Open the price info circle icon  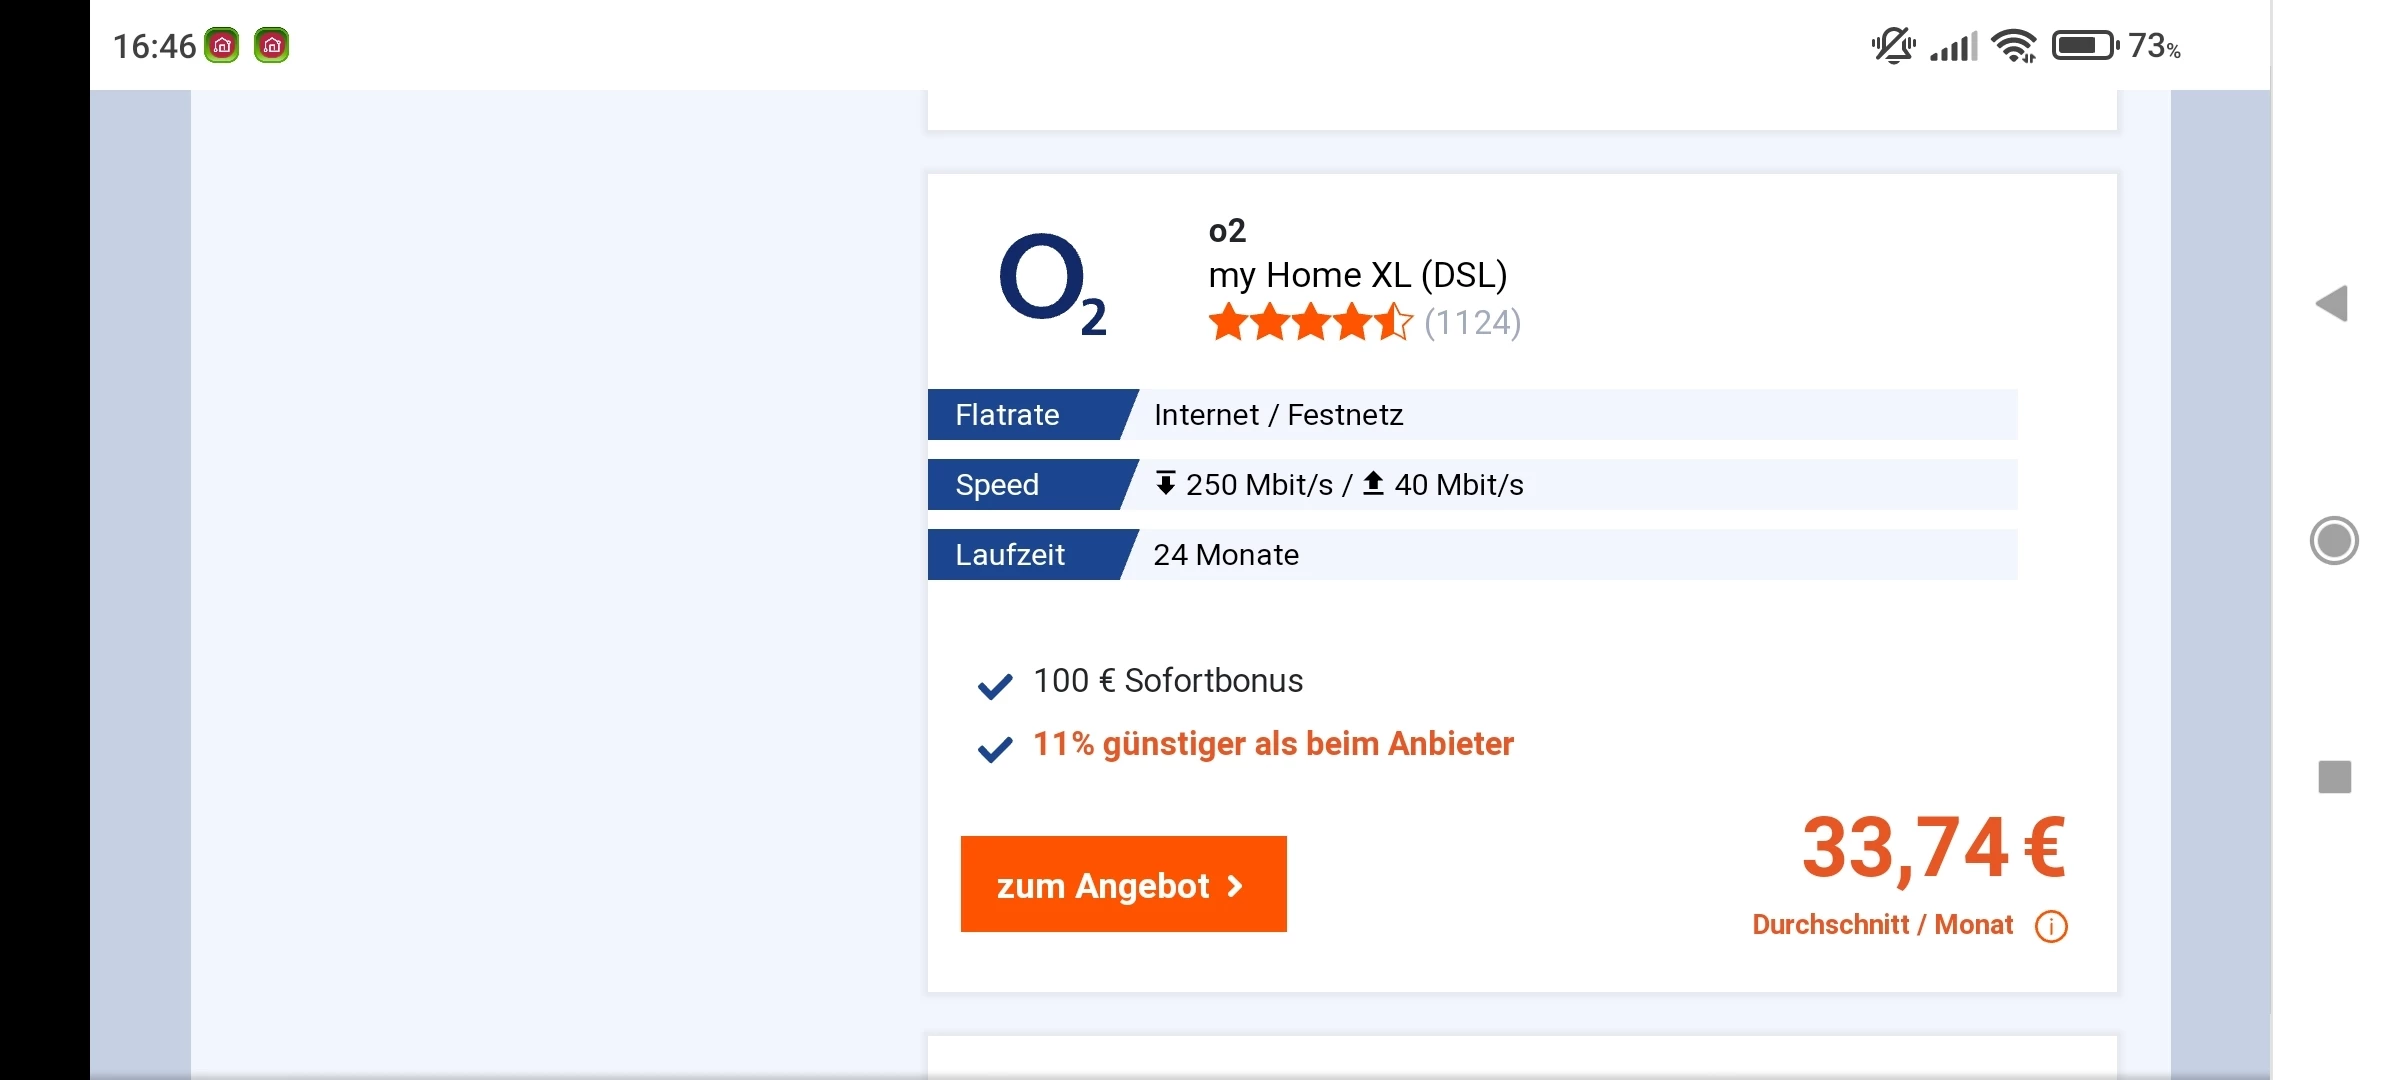point(2051,926)
